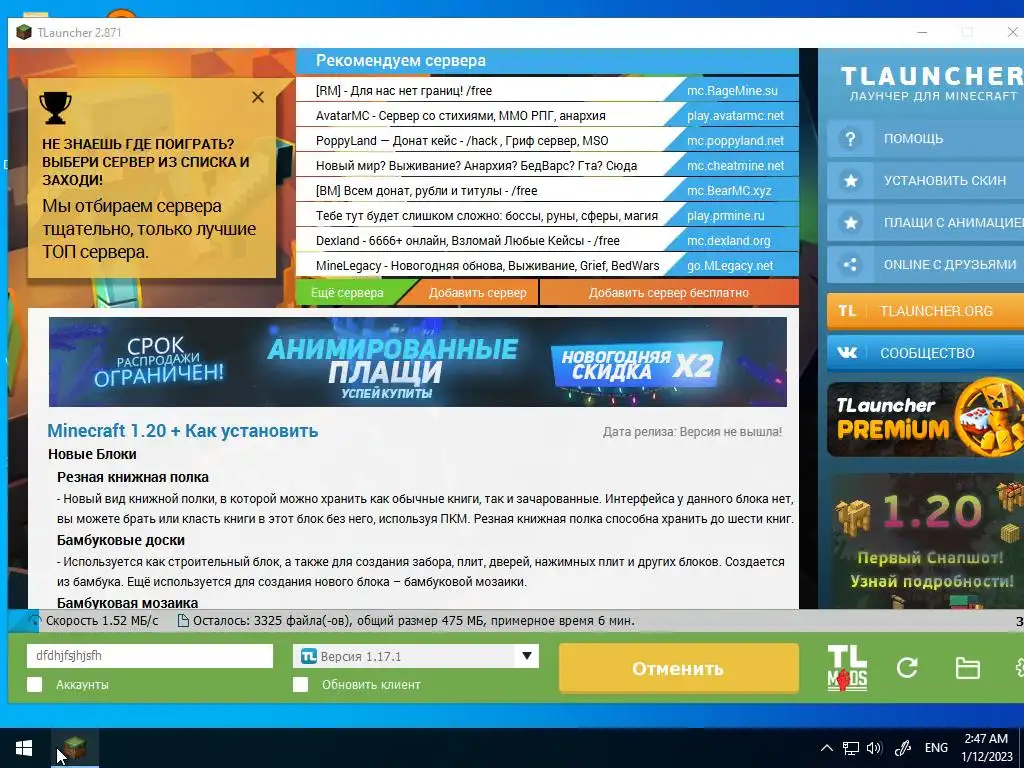
Task: Click the star icon beside УСТАНОВИТЬ СКИН
Action: [850, 181]
